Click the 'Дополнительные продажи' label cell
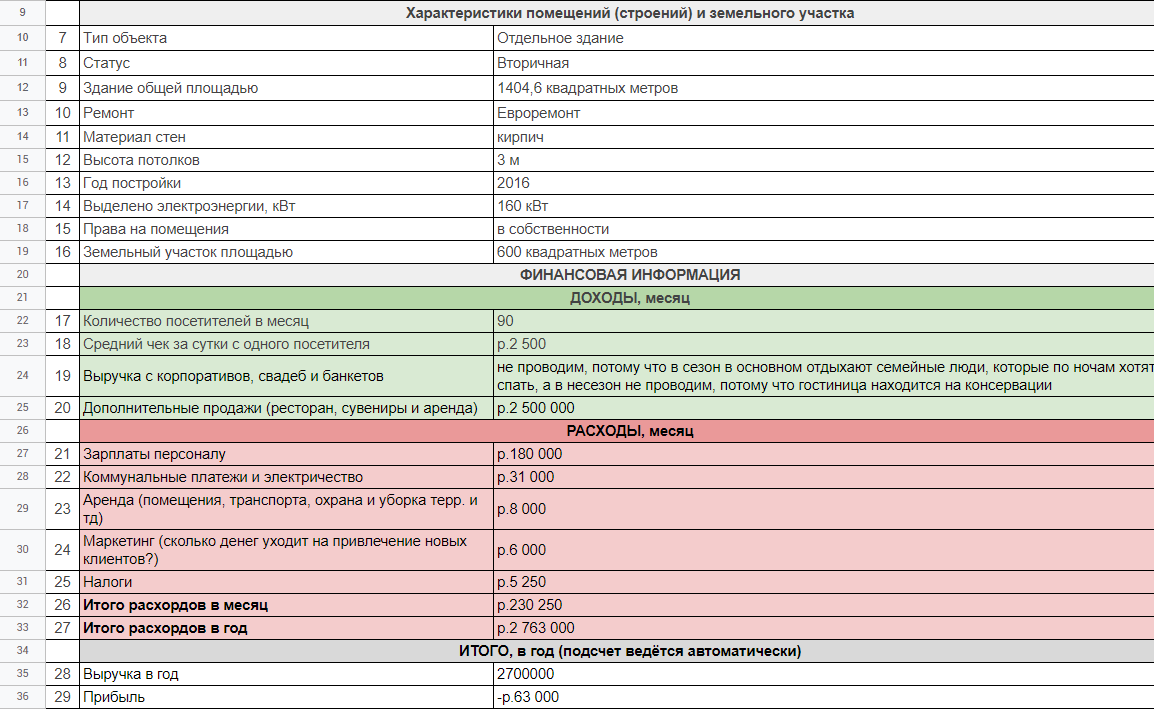 286,408
